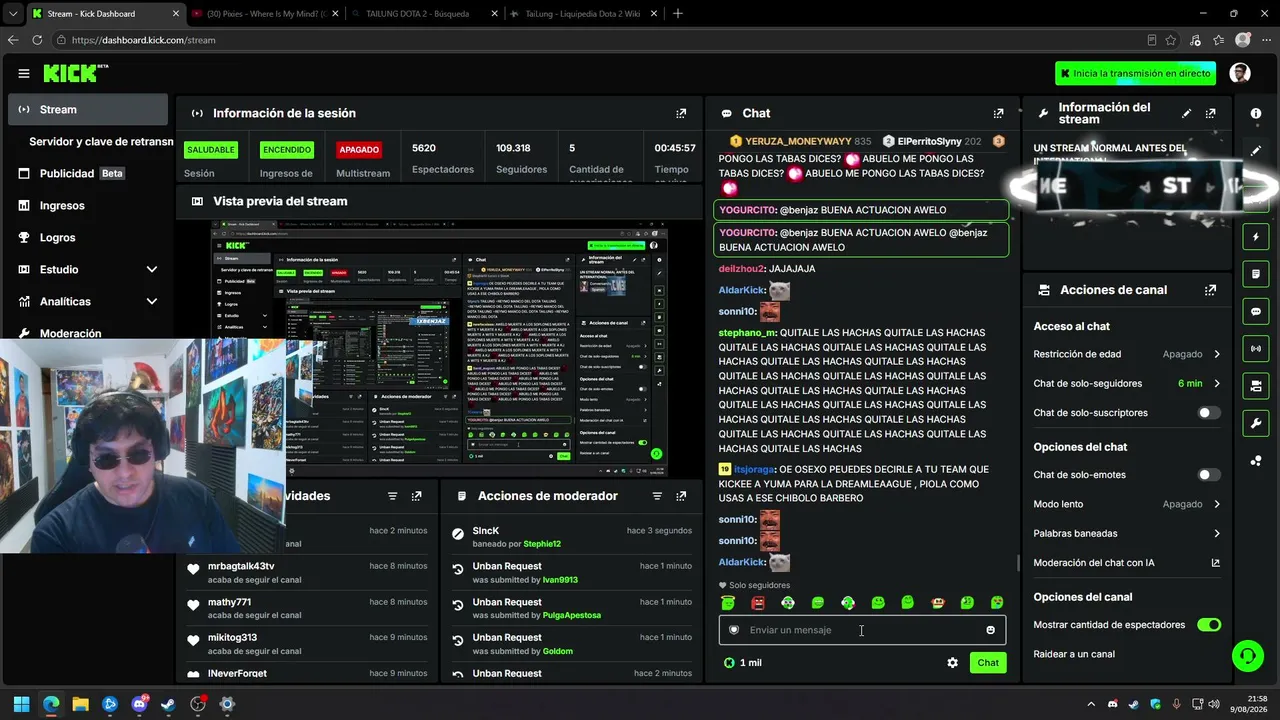Image resolution: width=1280 pixels, height=720 pixels.
Task: Reload the page with the refresh button
Action: [x=37, y=40]
